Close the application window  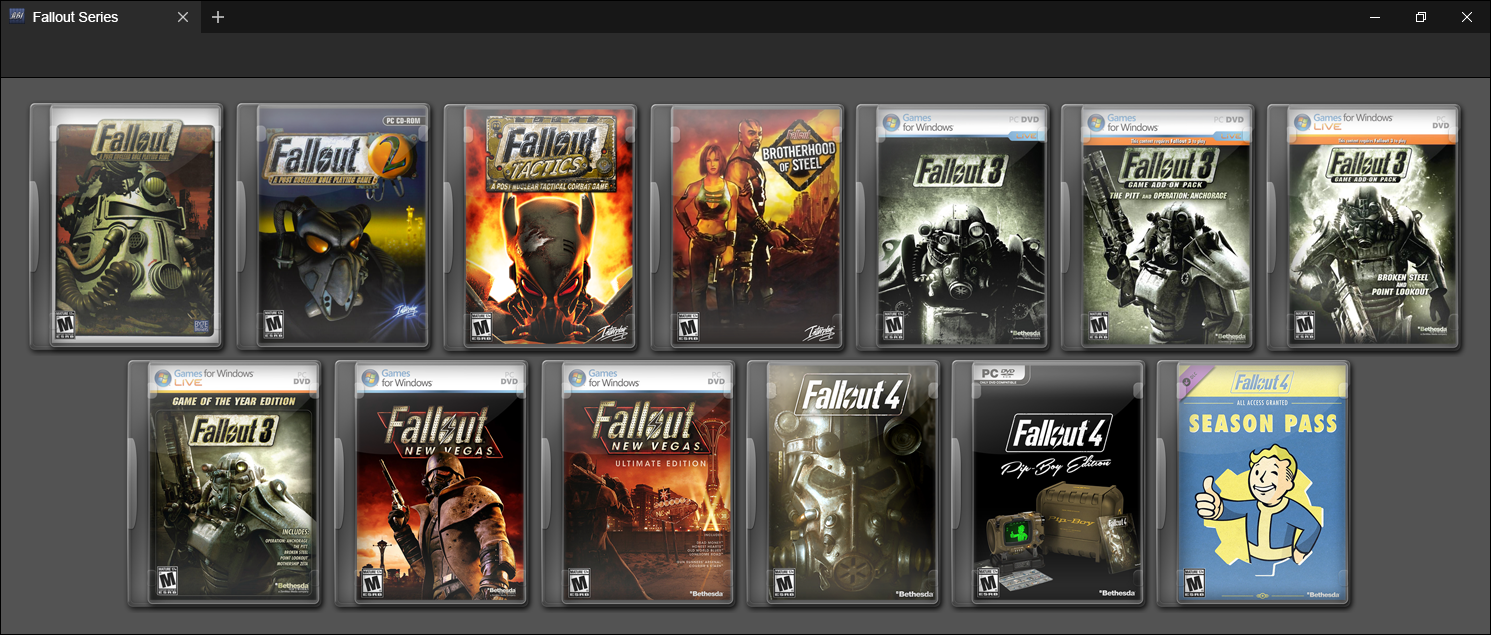[1467, 17]
